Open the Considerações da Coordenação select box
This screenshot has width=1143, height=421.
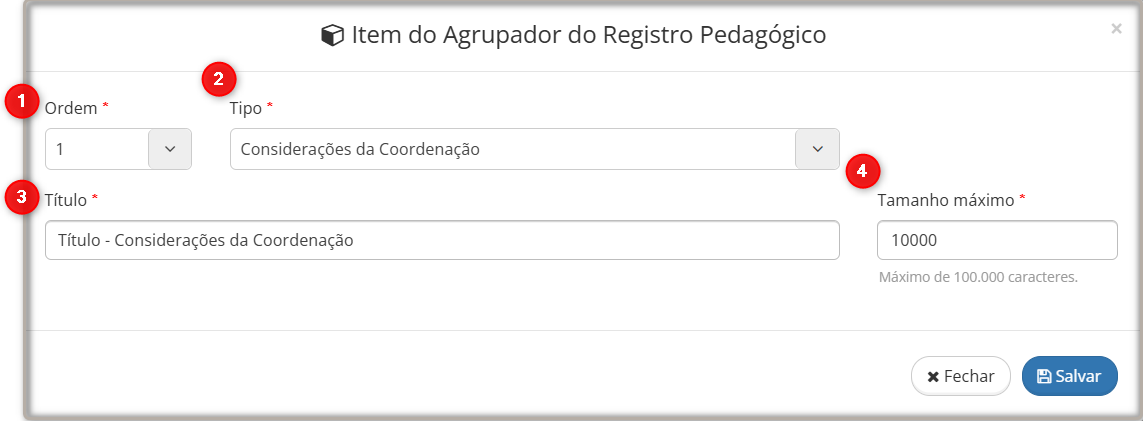(512, 149)
